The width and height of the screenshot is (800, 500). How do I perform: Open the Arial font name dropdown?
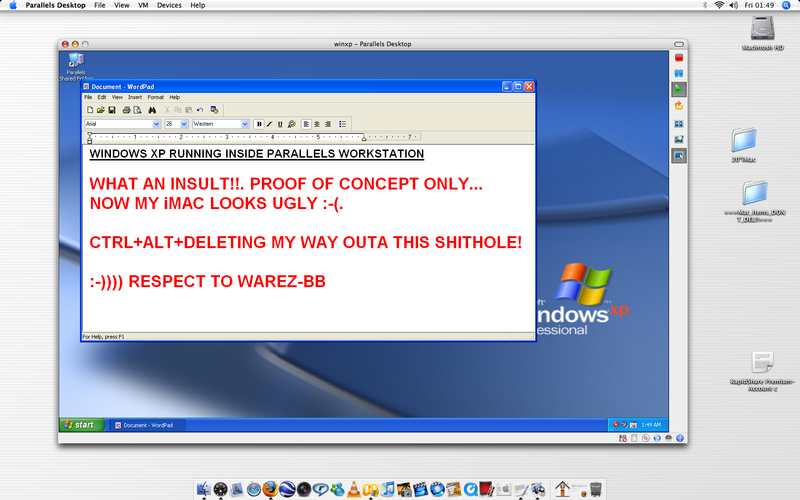point(156,124)
